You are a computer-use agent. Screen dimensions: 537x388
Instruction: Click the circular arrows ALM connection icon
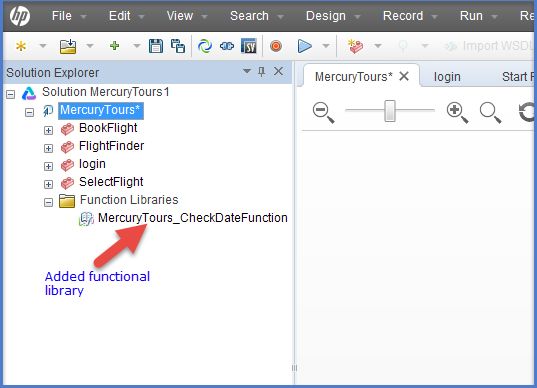[205, 46]
